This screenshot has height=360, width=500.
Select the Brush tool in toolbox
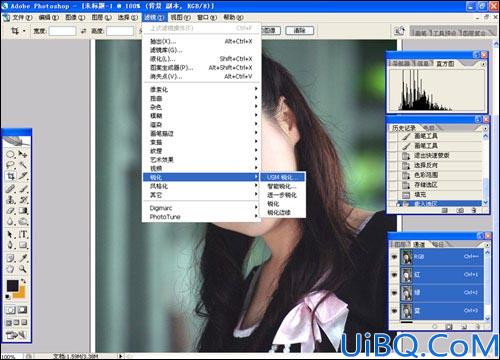coord(23,188)
